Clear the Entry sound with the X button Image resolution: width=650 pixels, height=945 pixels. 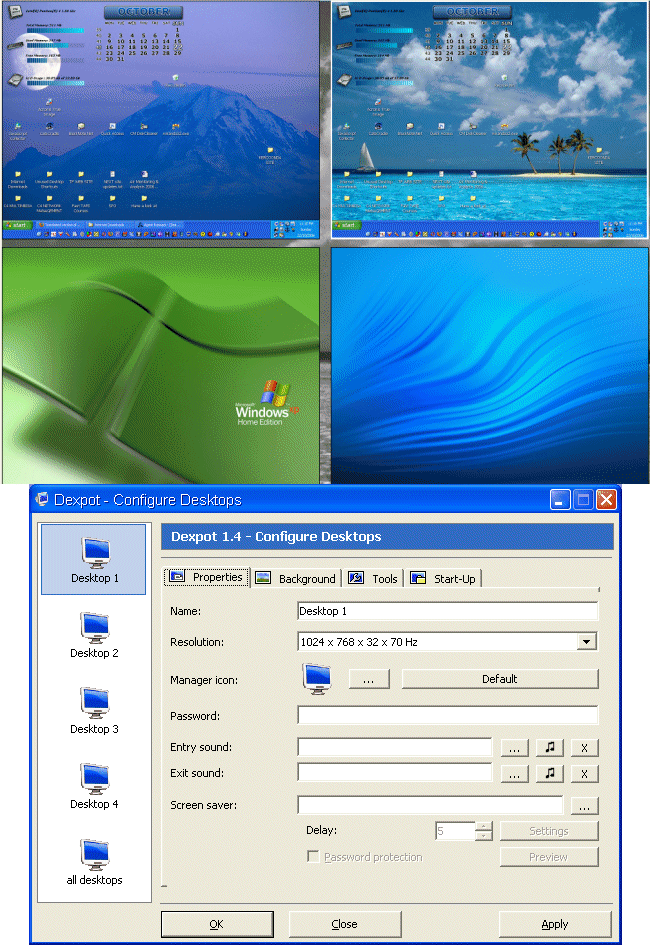584,748
